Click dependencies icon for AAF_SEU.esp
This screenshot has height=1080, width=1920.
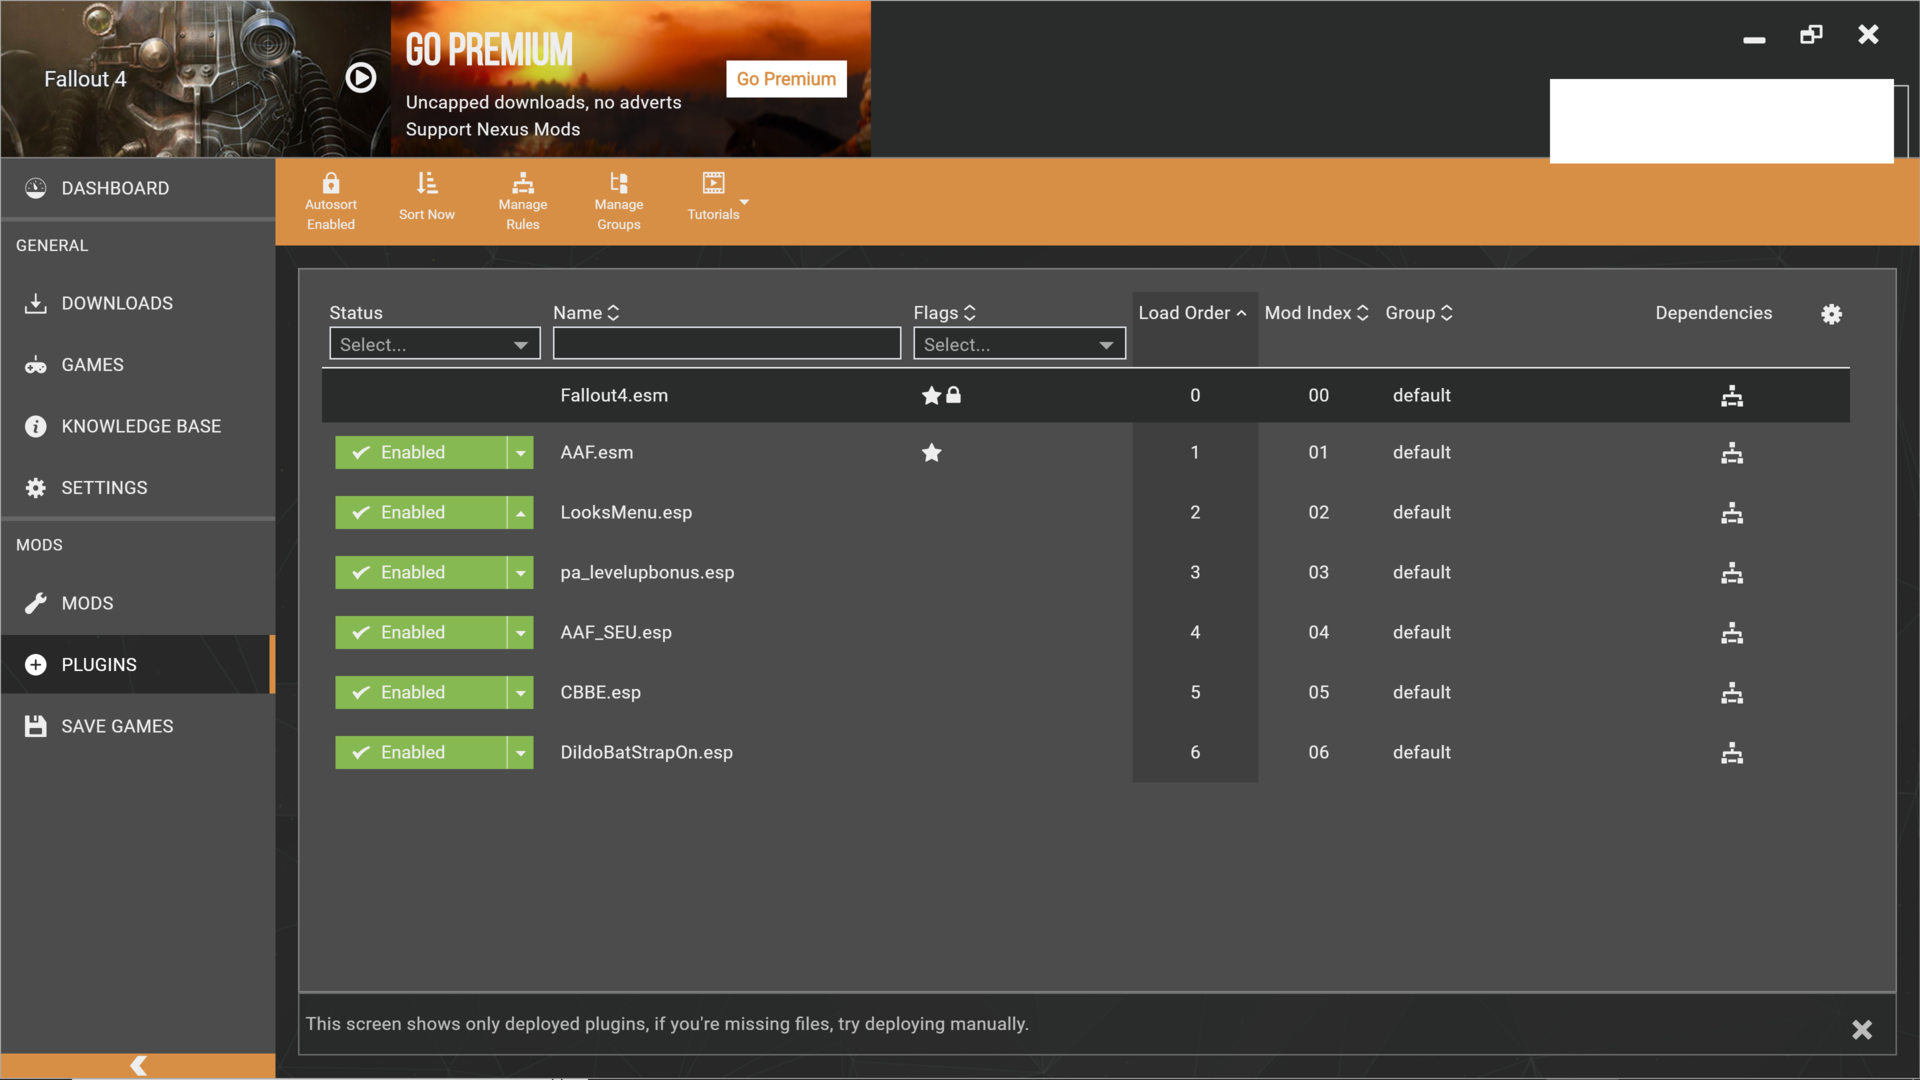[x=1732, y=633]
